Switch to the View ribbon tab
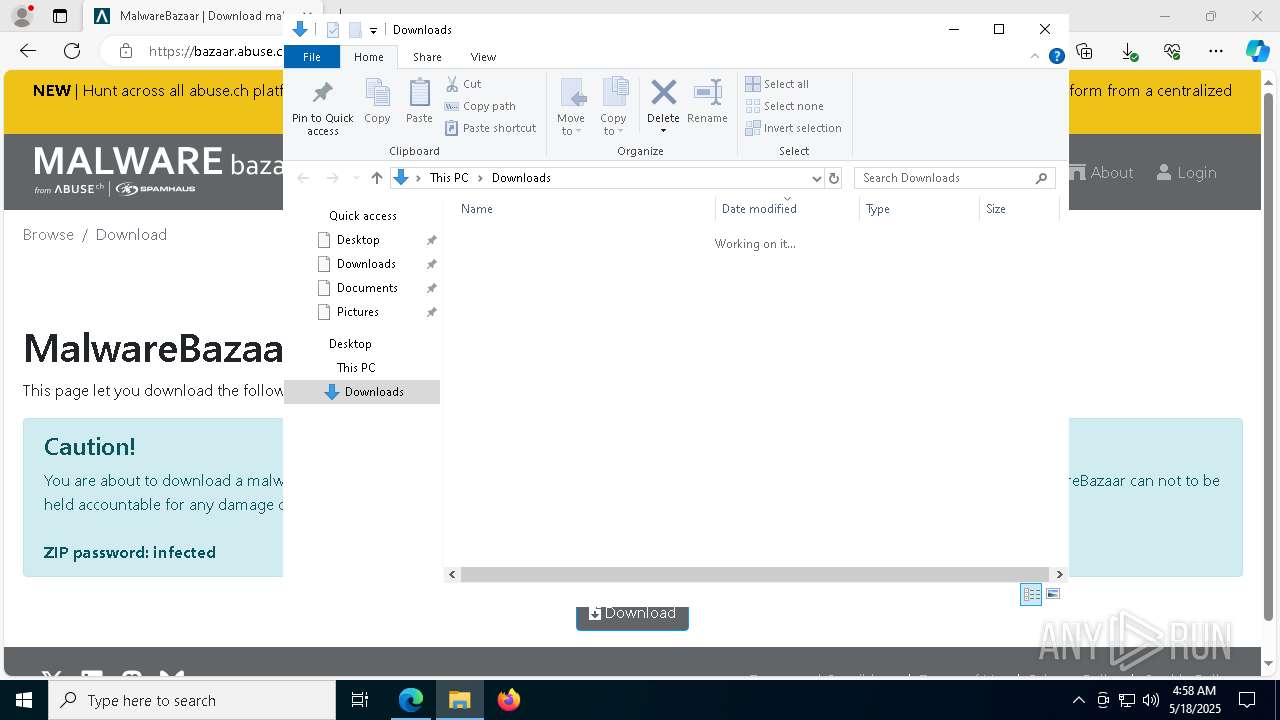The height and width of the screenshot is (720, 1280). click(x=483, y=57)
